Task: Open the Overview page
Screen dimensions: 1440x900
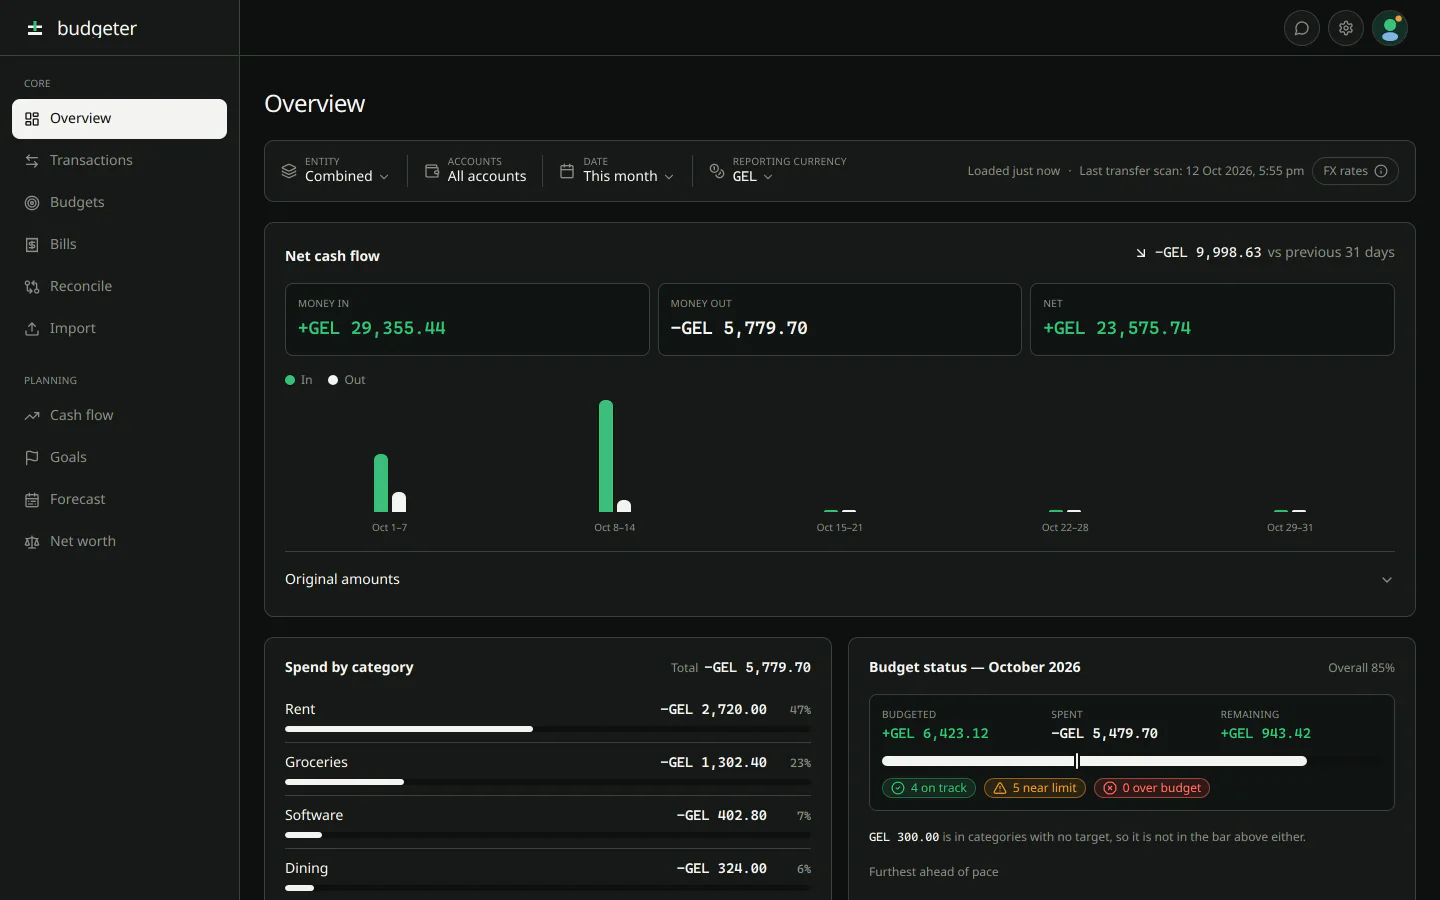Action: coord(119,119)
